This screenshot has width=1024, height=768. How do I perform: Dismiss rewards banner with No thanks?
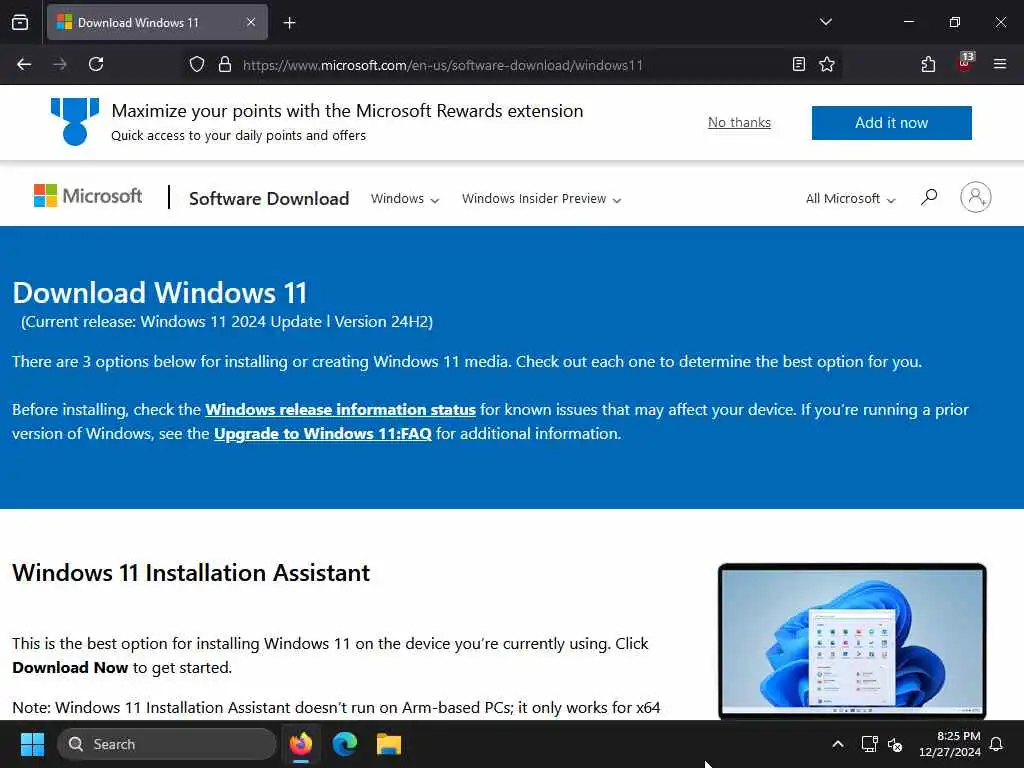point(739,122)
